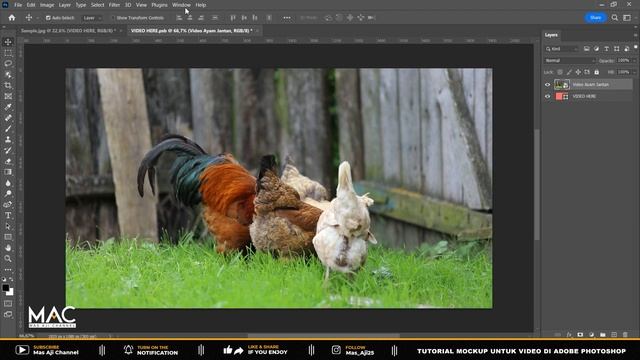
Task: Select the Zoom tool
Action: (8, 258)
